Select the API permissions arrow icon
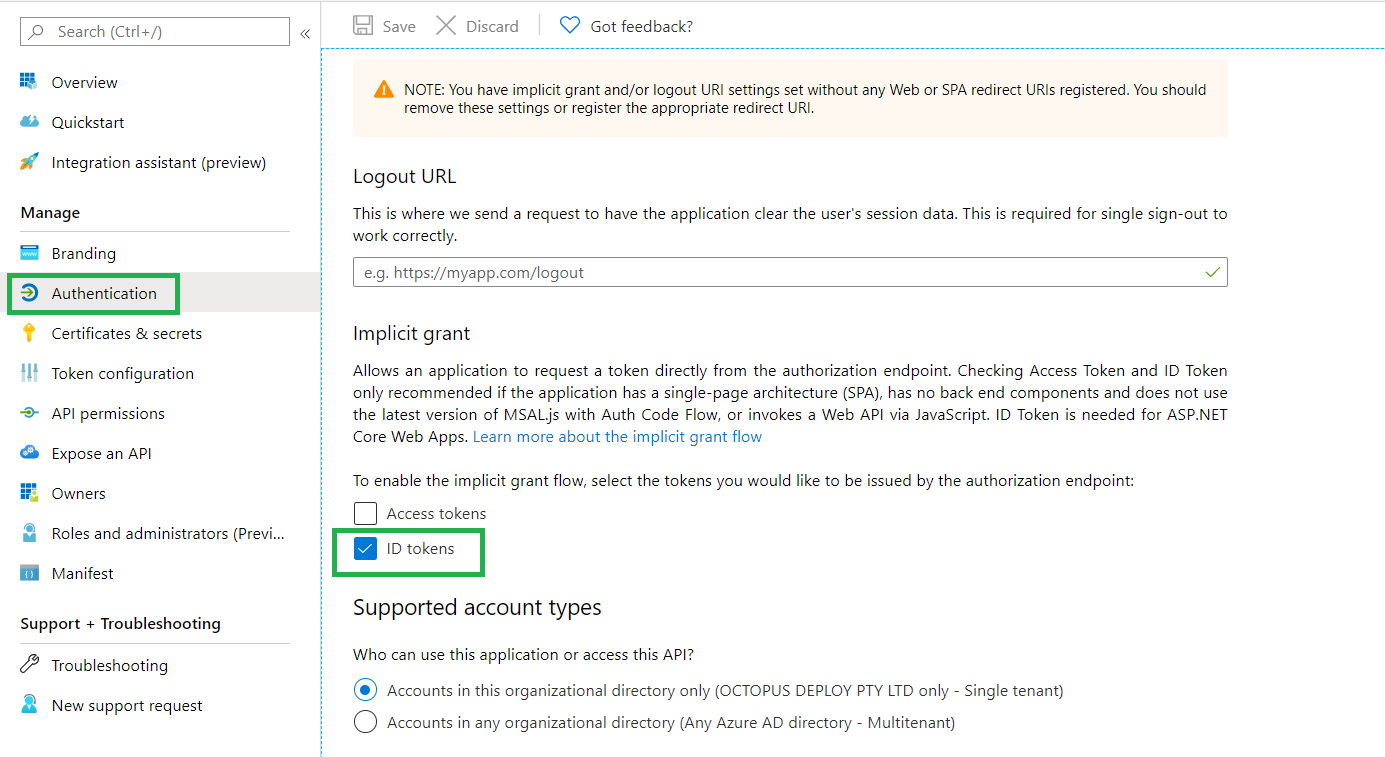 [x=30, y=413]
